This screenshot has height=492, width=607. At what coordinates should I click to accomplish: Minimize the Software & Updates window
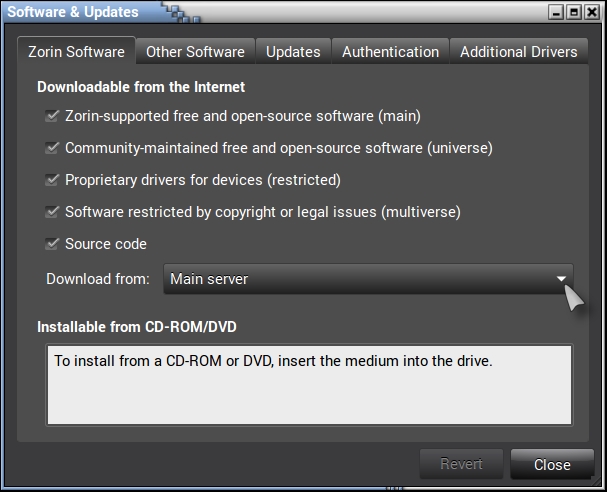click(558, 12)
